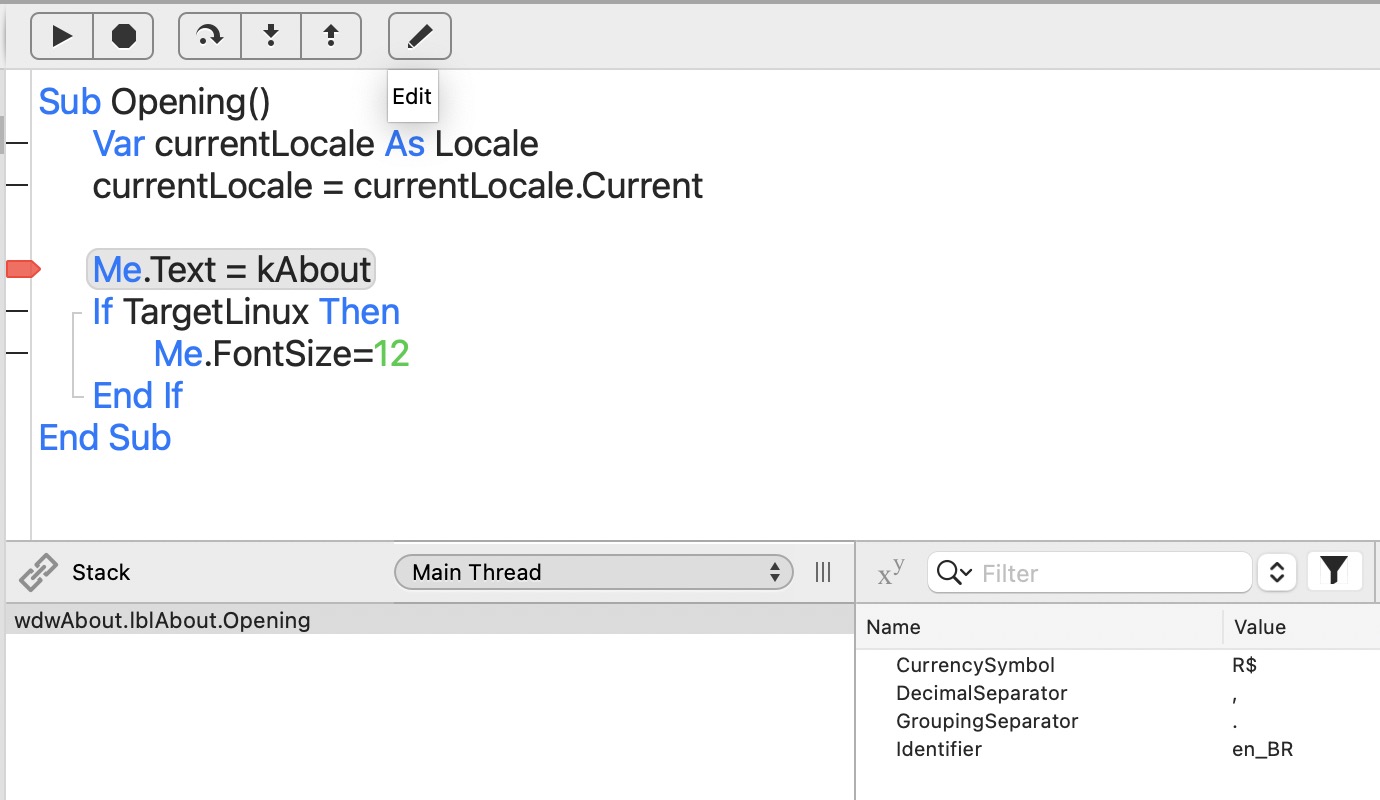This screenshot has height=800, width=1380.
Task: Step over the current line
Action: tap(210, 37)
